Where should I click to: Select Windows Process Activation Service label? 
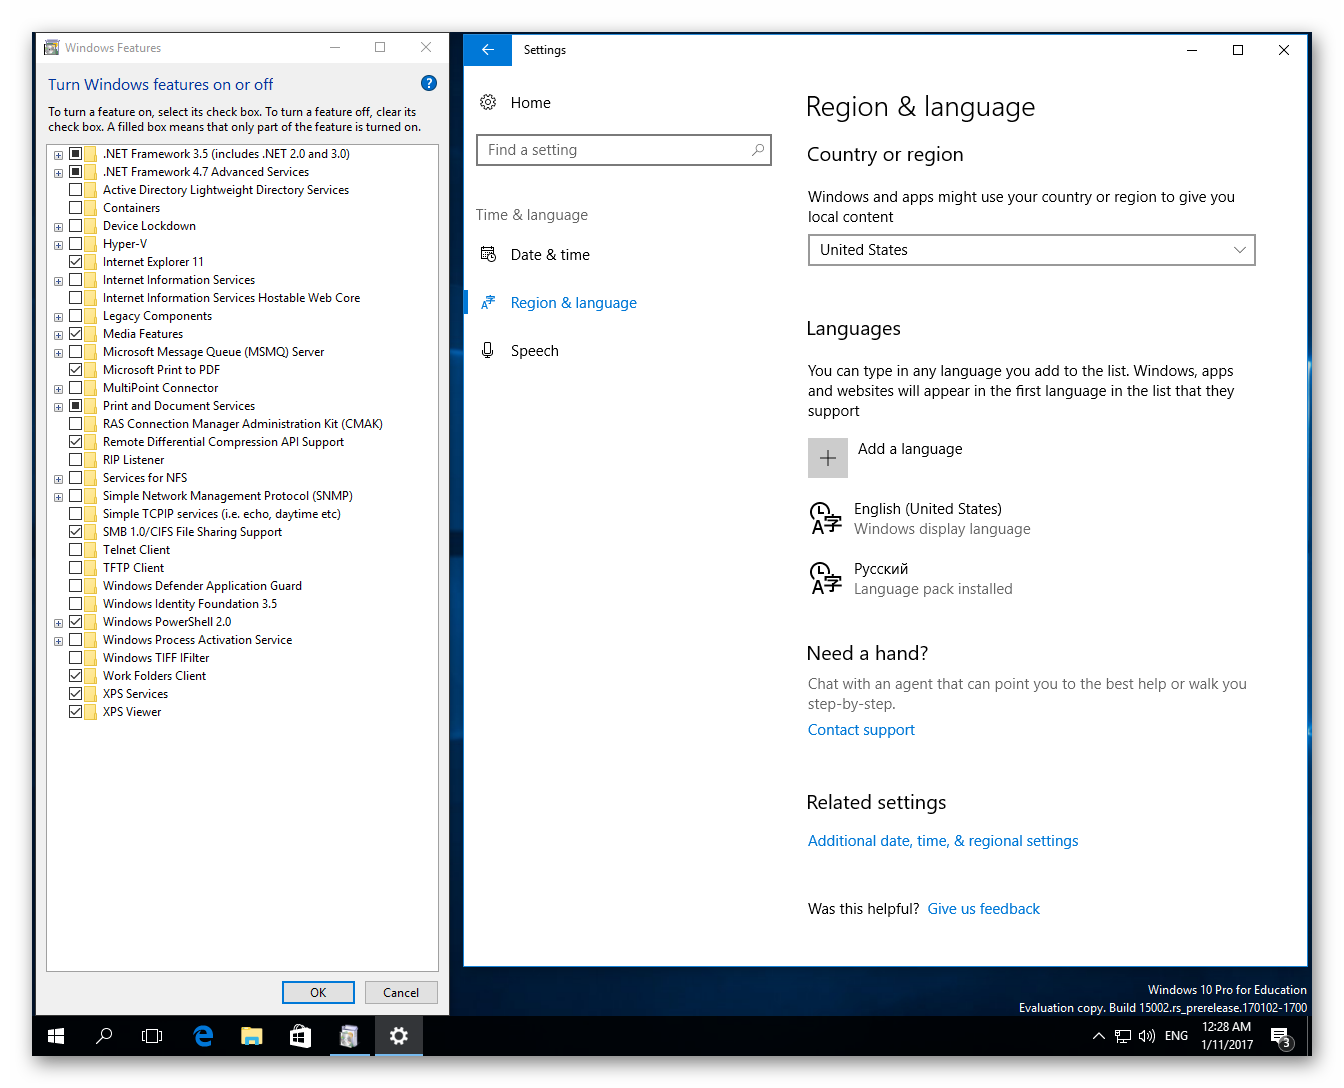coord(197,640)
